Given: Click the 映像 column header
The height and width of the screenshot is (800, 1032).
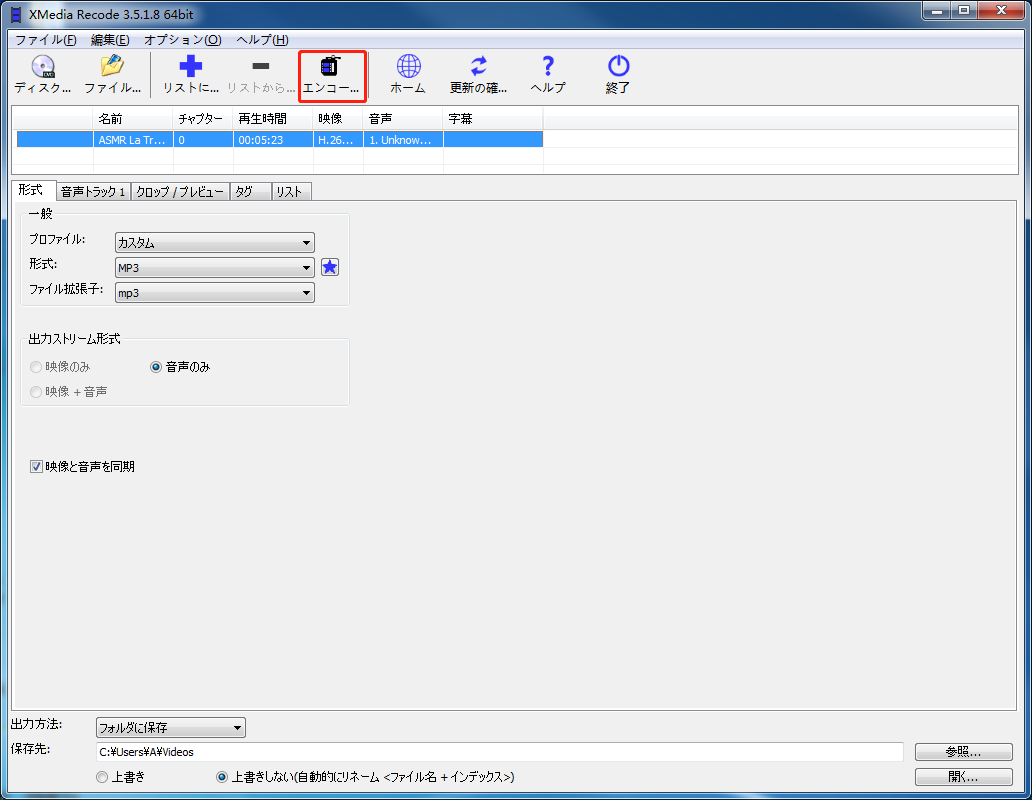Looking at the screenshot, I should (338, 119).
